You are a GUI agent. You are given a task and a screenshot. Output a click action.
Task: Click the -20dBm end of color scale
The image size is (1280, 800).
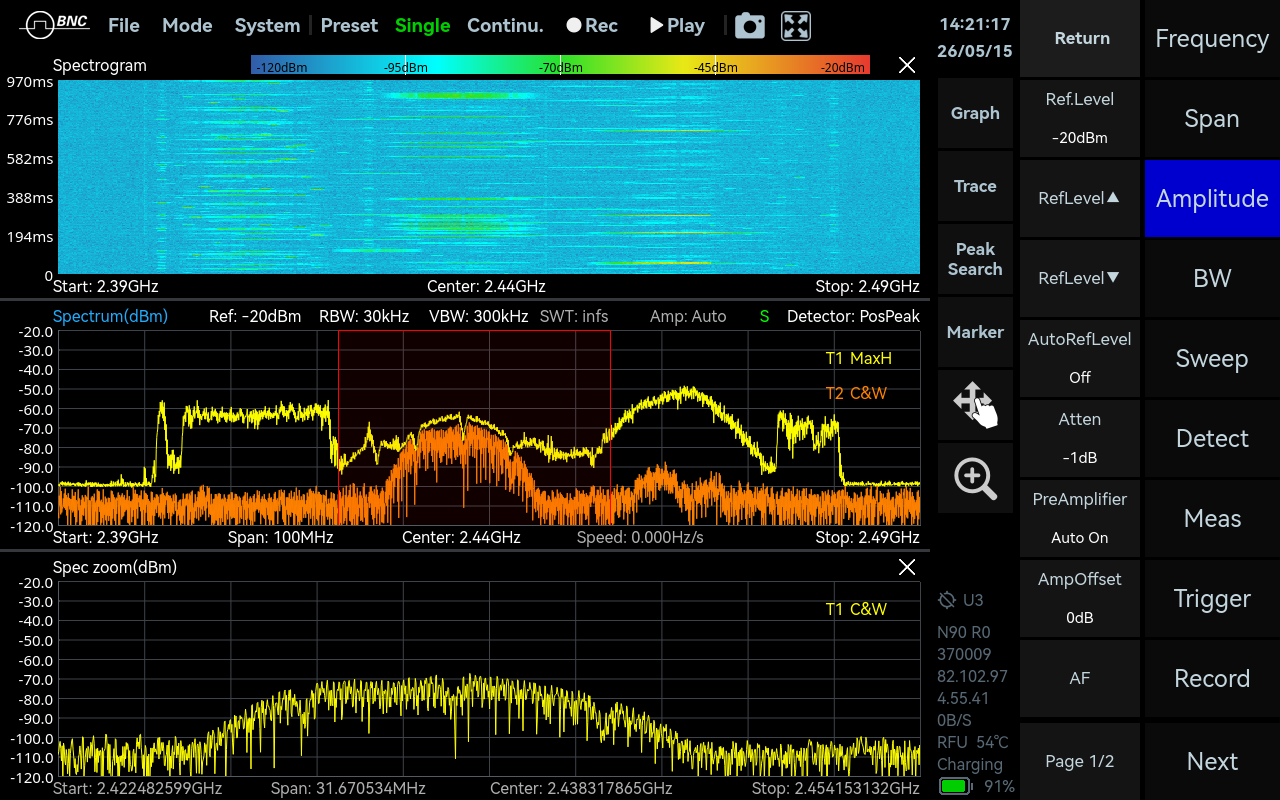coord(842,67)
